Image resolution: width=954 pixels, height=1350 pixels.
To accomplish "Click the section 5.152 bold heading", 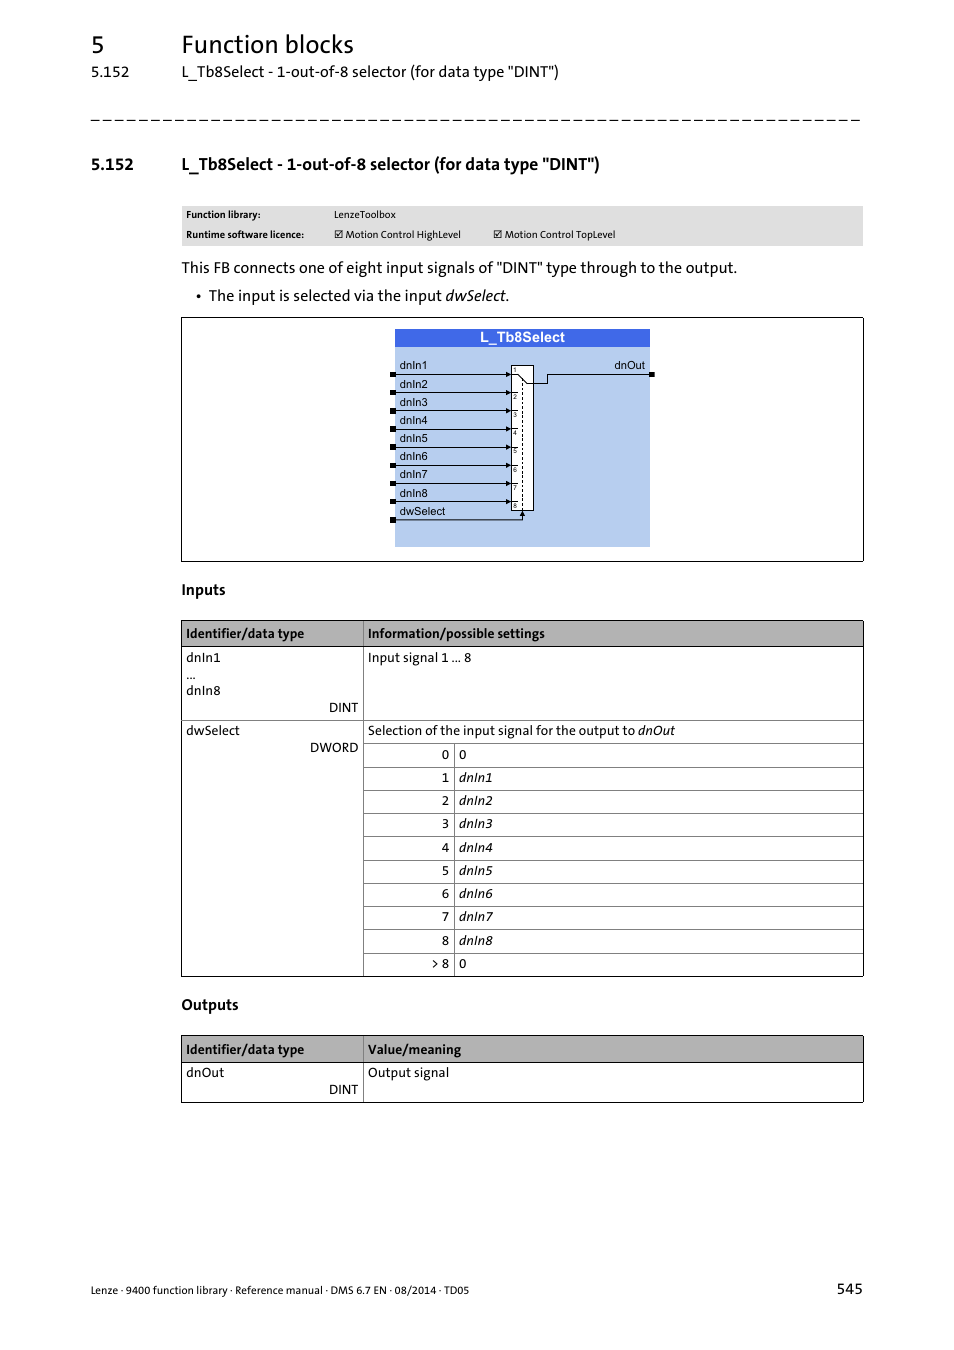I will (x=390, y=165).
